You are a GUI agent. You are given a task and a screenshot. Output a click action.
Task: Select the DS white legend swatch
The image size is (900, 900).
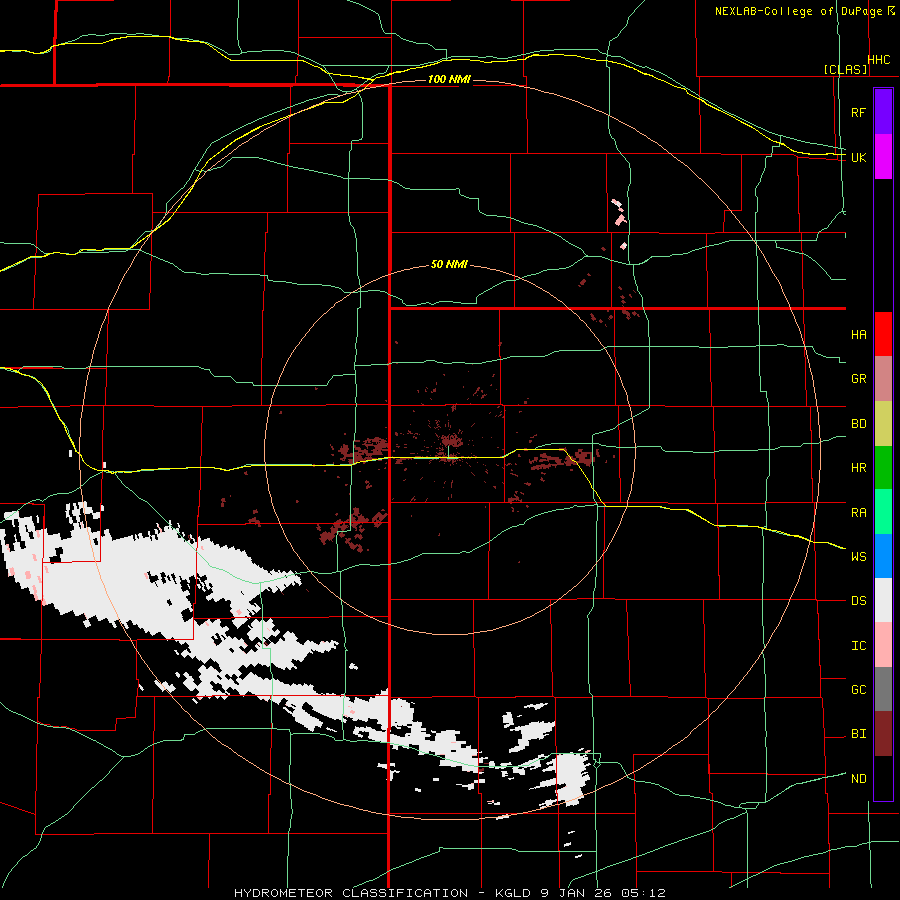pyautogui.click(x=883, y=600)
